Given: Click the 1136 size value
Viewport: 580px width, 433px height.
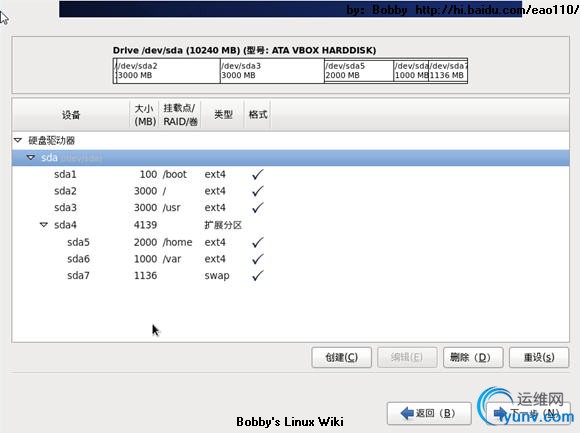Looking at the screenshot, I should click(x=145, y=275).
